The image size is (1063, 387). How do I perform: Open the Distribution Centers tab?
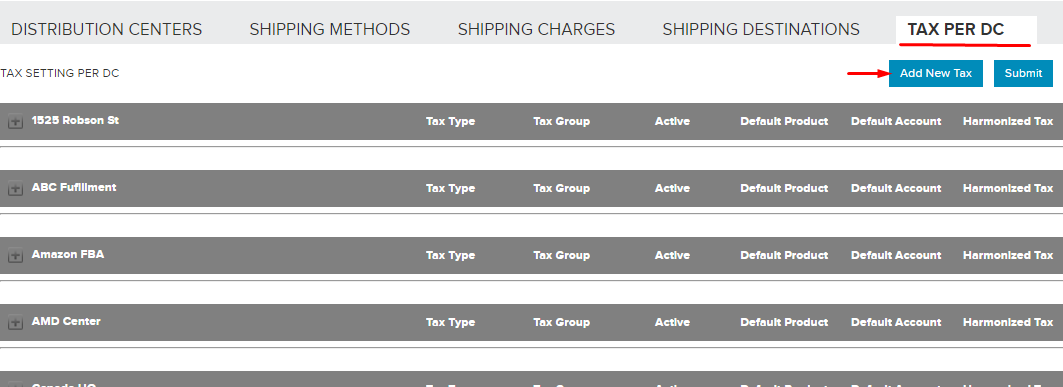[106, 29]
